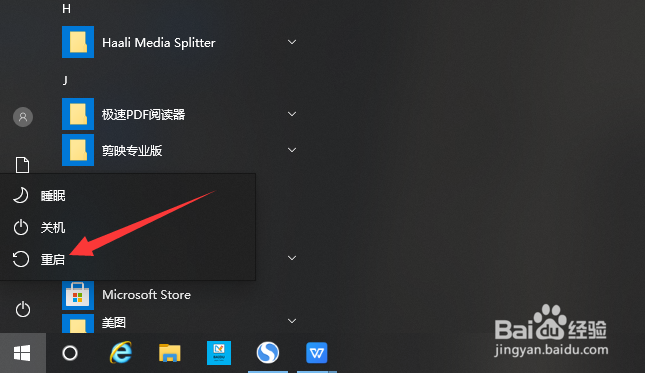The height and width of the screenshot is (373, 645).
Task: Open the 美图 entry in app list
Action: click(x=114, y=322)
